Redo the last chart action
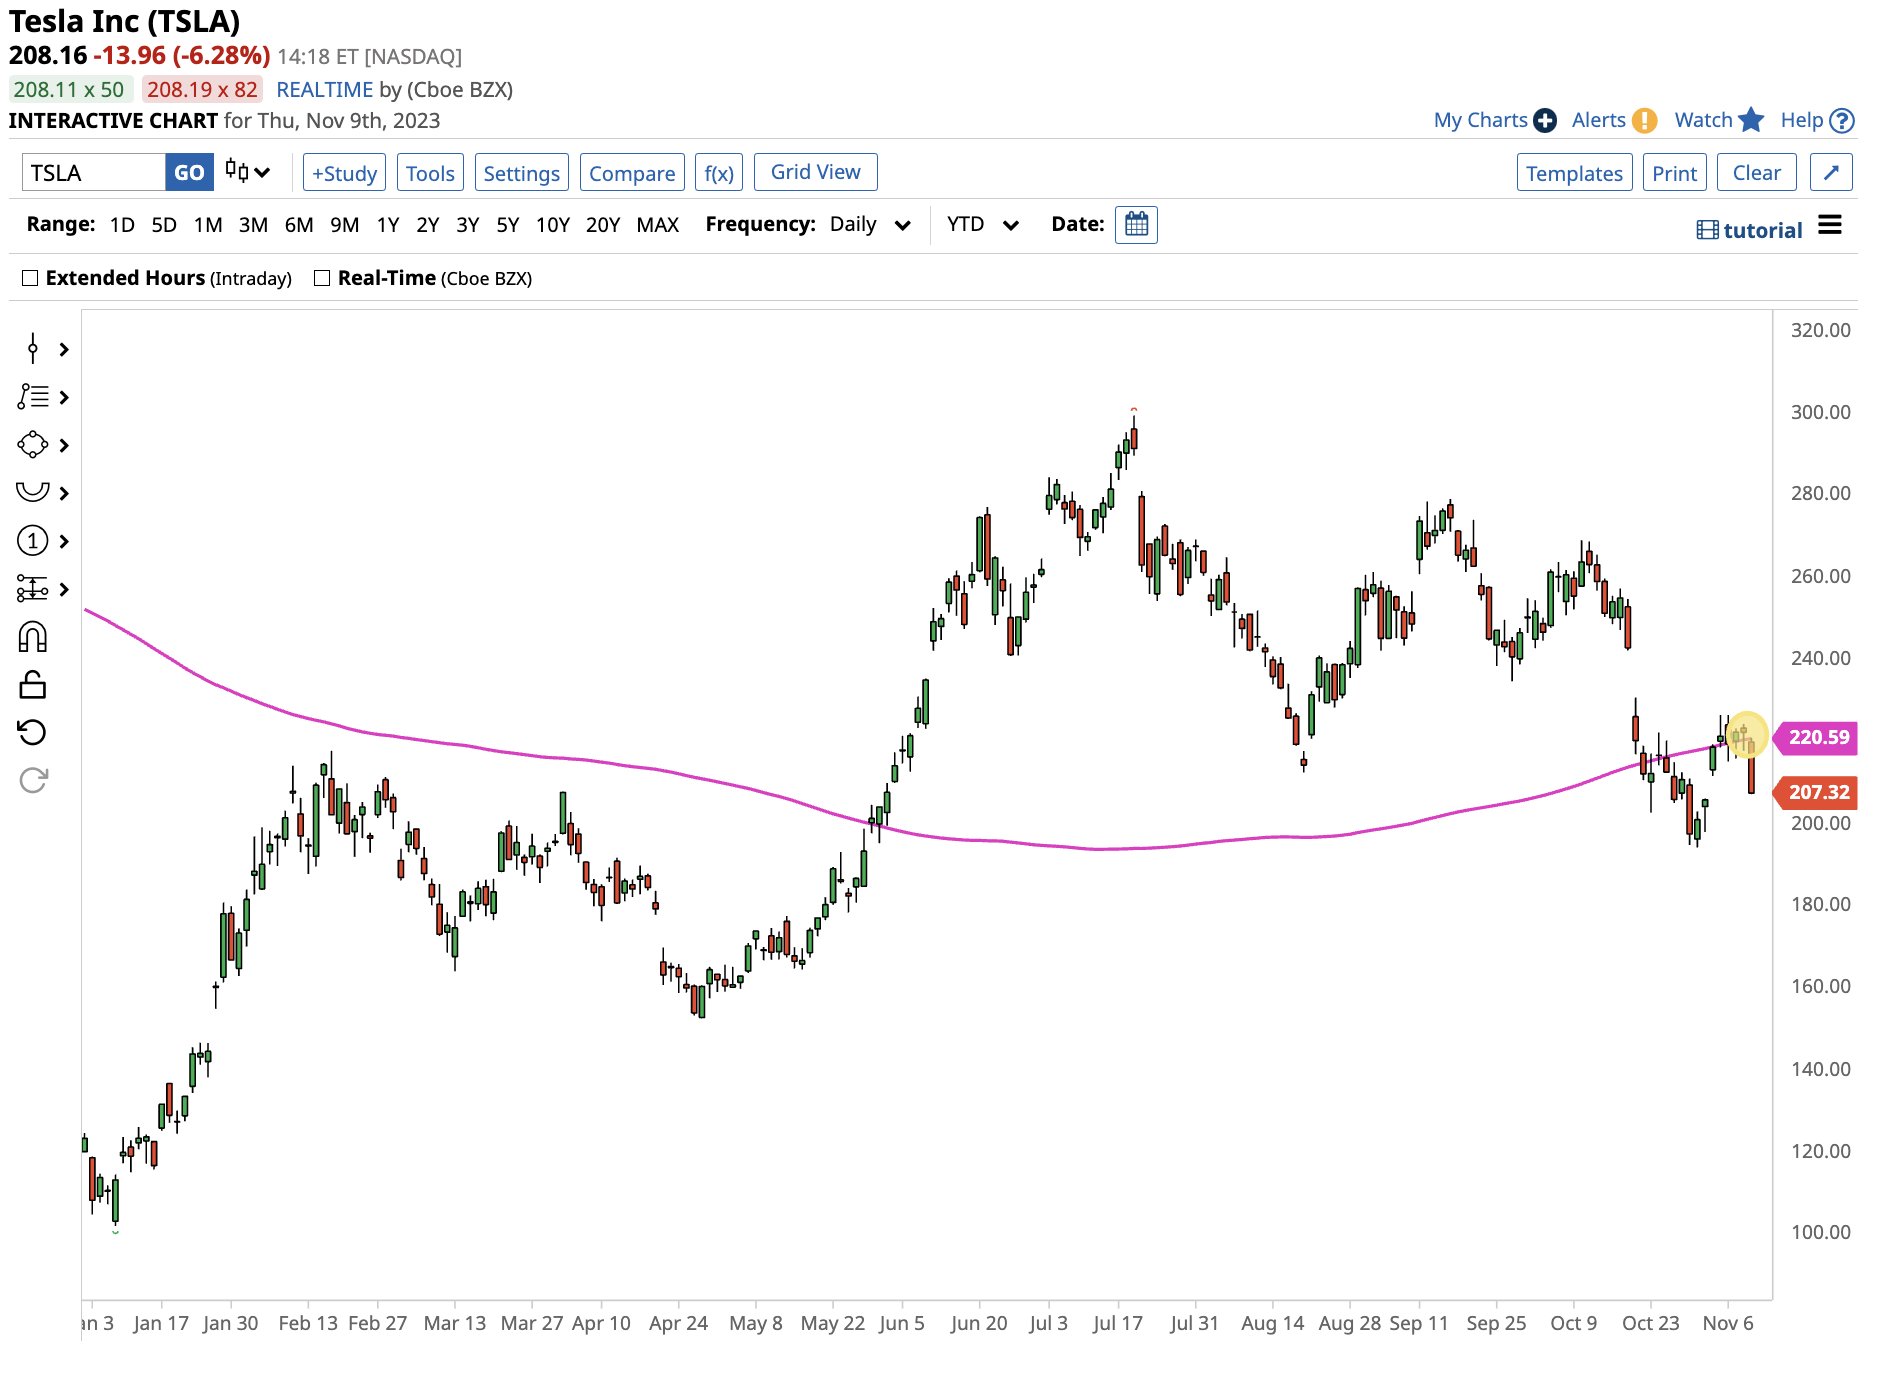Viewport: 1884px width, 1384px height. [33, 780]
